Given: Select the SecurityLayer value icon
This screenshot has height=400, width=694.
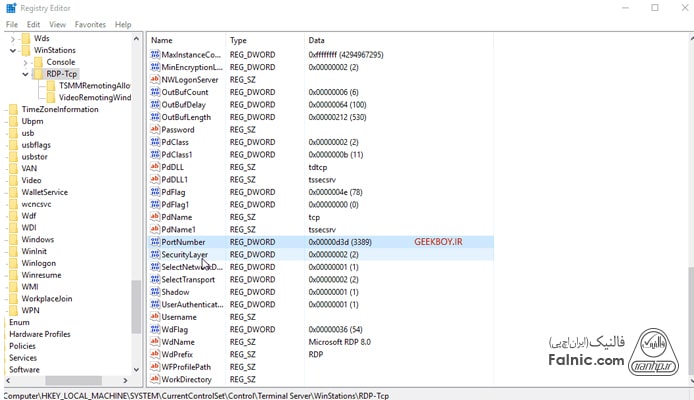Looking at the screenshot, I should [154, 255].
